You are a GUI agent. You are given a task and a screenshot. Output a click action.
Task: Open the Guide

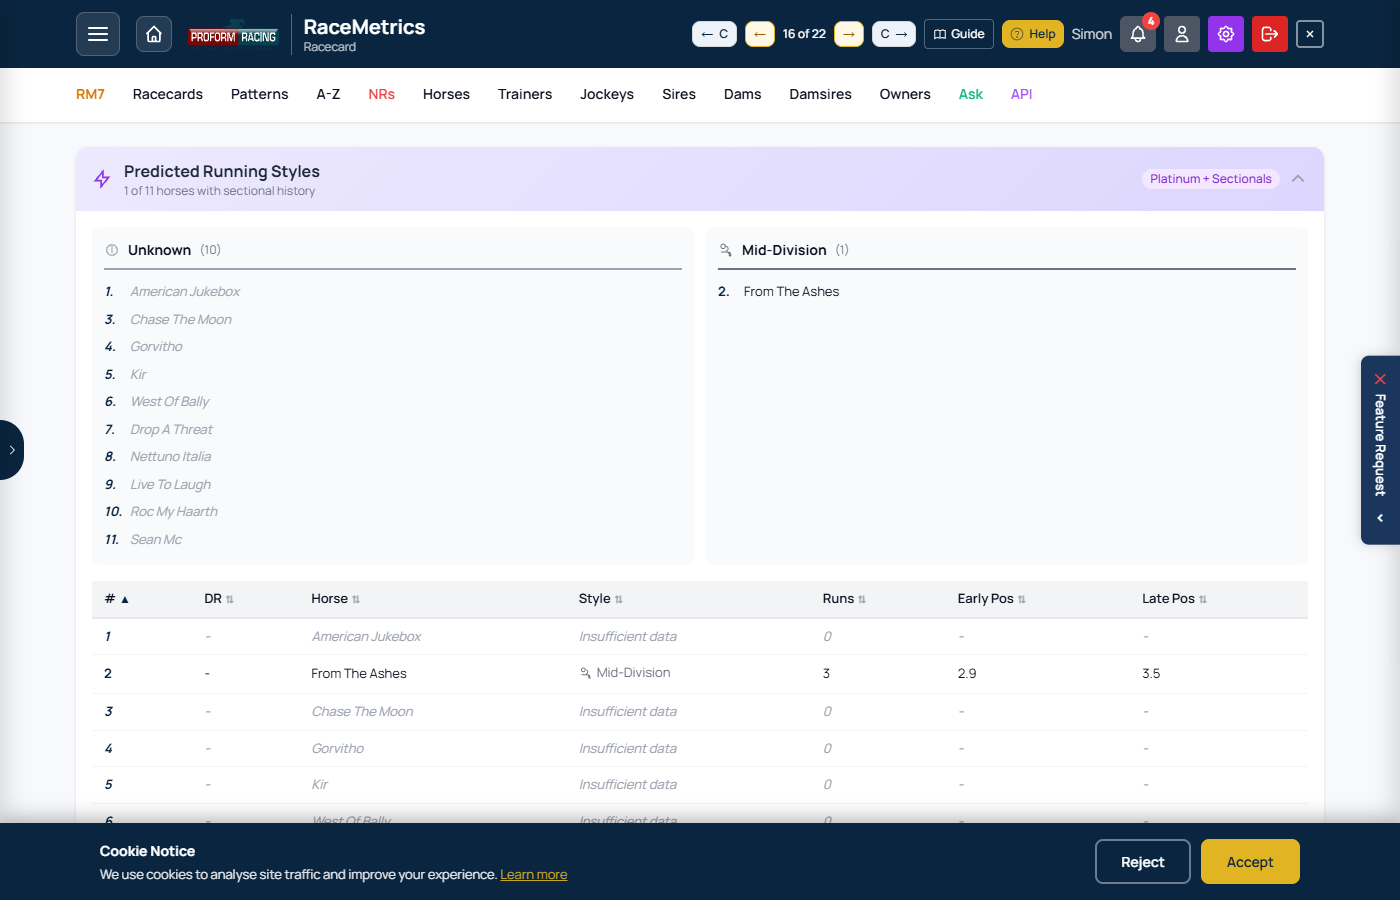pyautogui.click(x=958, y=33)
